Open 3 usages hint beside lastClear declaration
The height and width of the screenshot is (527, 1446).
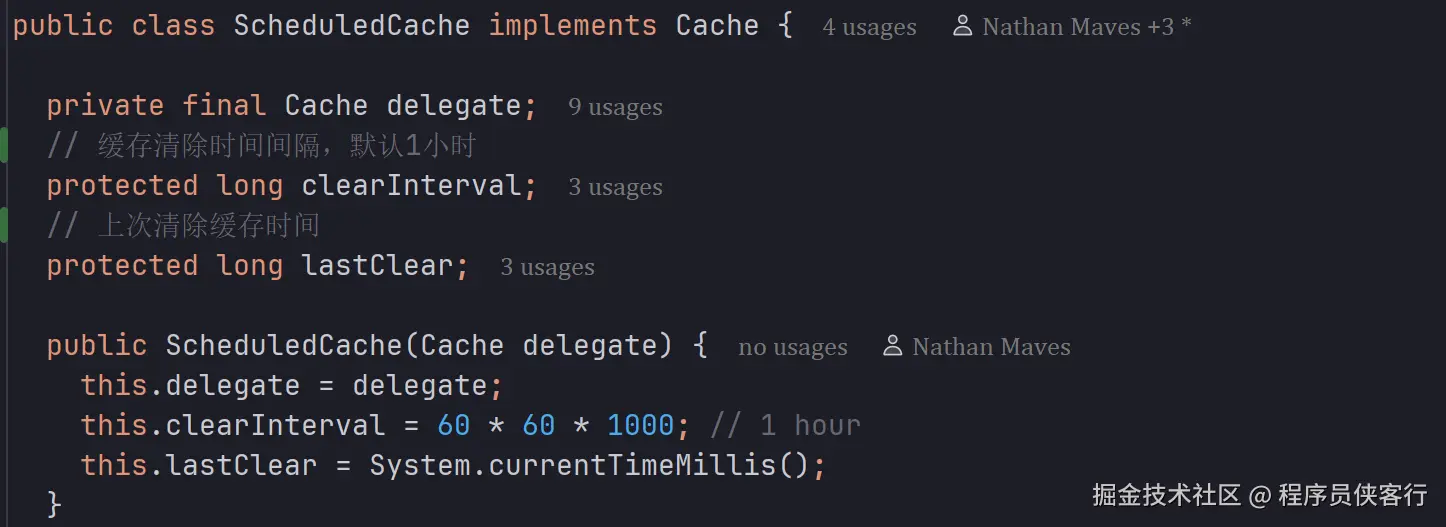pyautogui.click(x=547, y=267)
